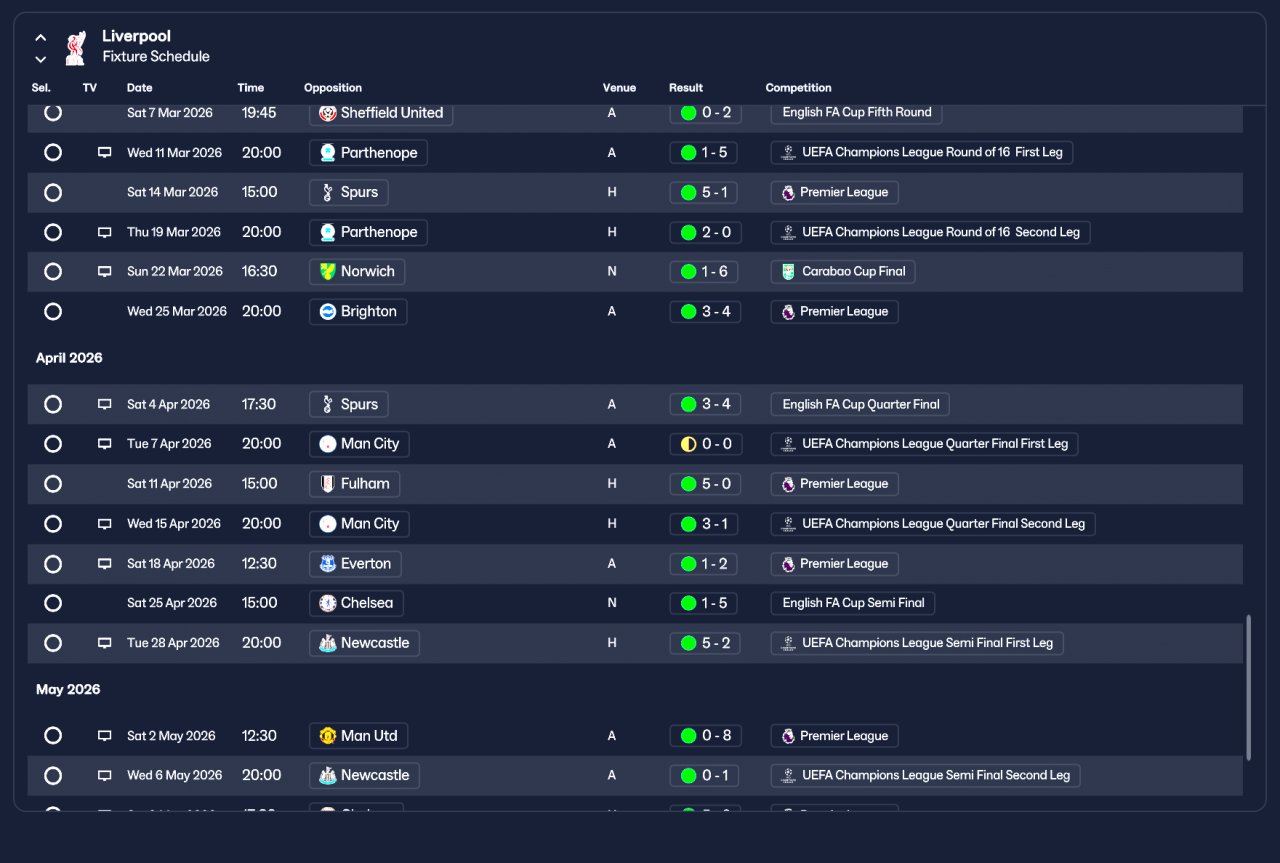Select the Brighton fixture radio button

click(53, 312)
